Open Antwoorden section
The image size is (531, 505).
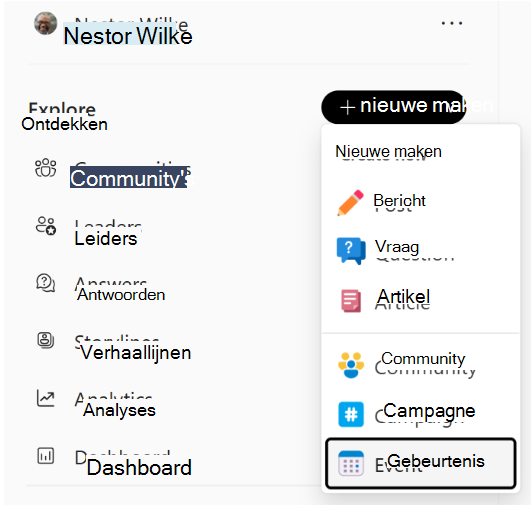[121, 294]
